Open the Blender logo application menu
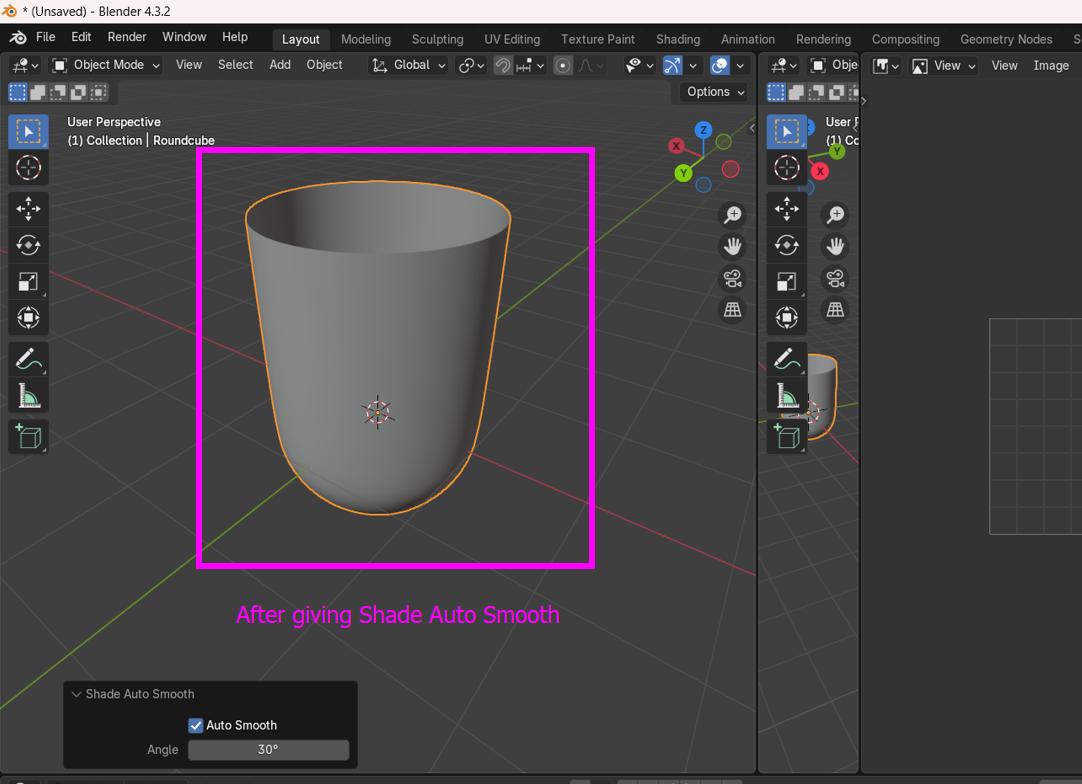Screen dimensions: 1082x784 point(19,37)
